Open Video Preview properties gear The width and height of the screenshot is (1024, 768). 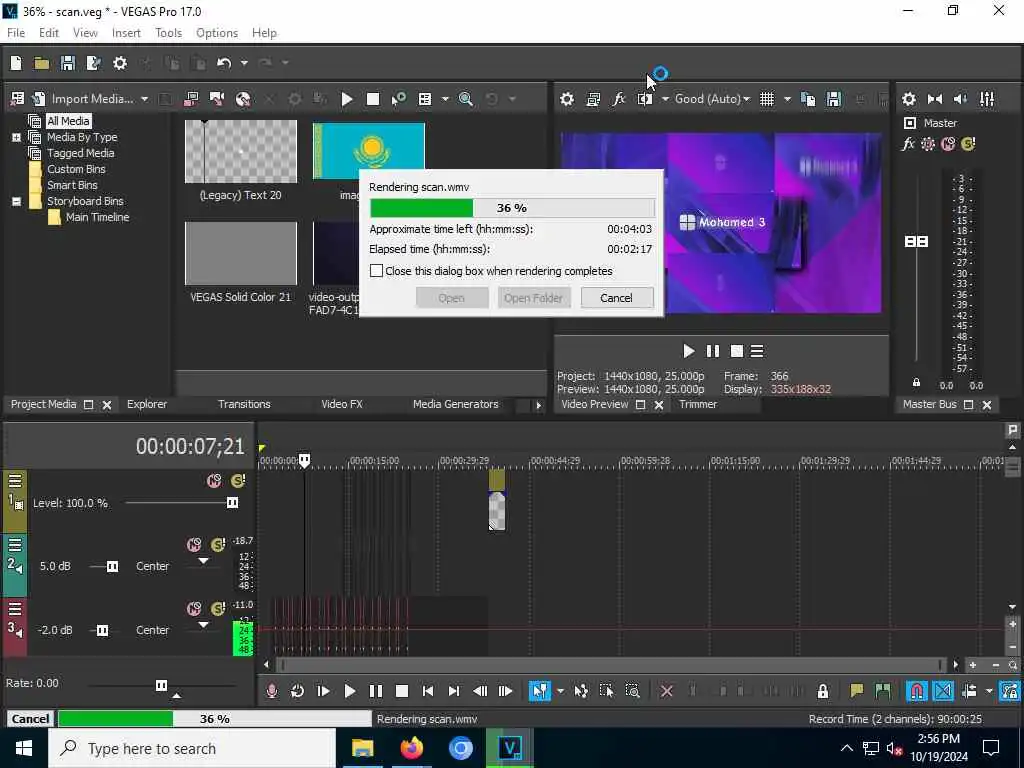point(567,99)
